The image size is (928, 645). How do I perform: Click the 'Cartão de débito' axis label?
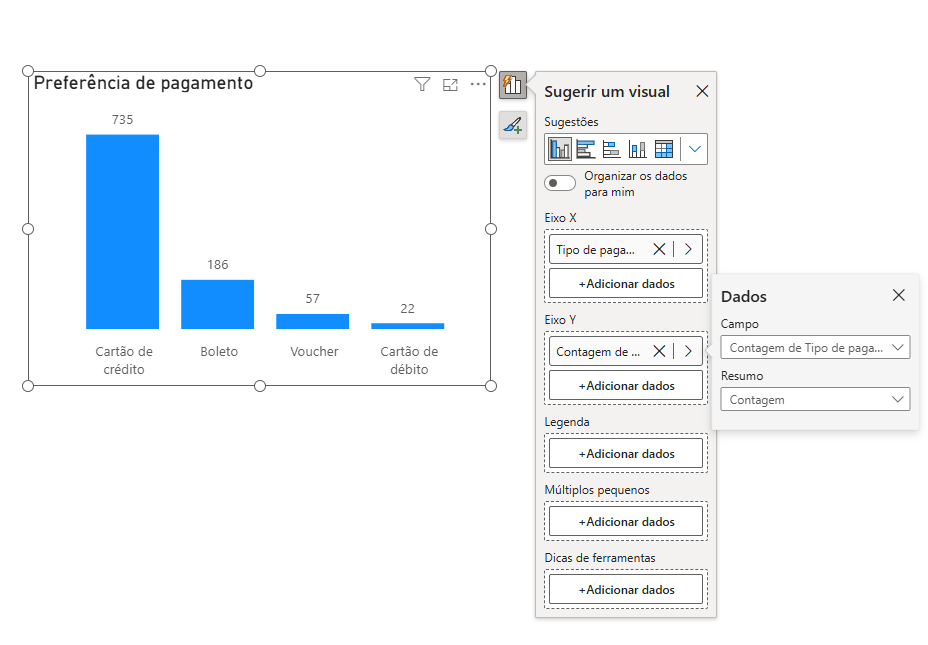(409, 360)
